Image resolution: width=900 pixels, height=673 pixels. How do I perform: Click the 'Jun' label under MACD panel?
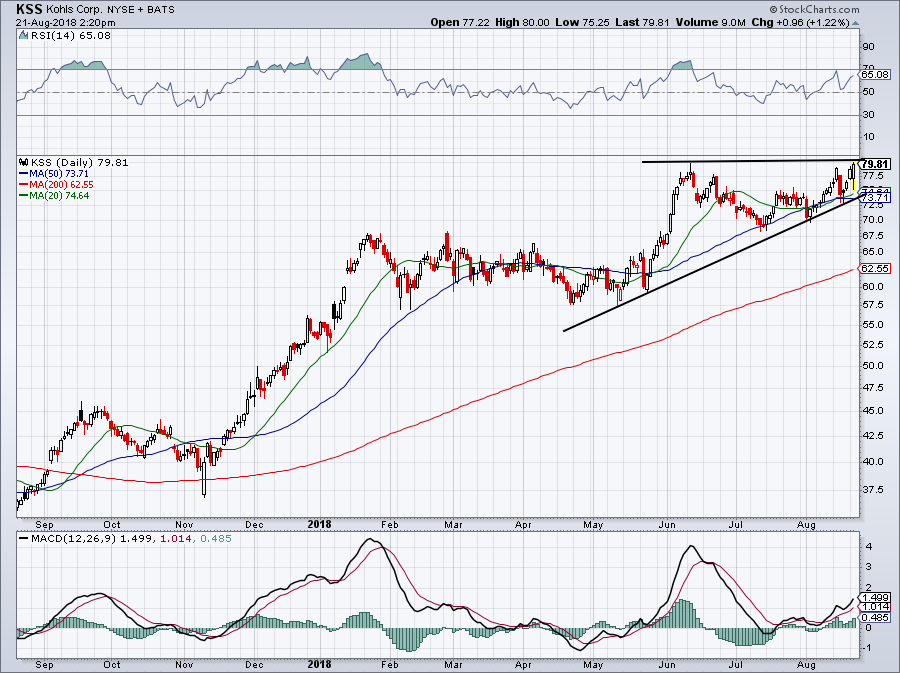pyautogui.click(x=667, y=664)
